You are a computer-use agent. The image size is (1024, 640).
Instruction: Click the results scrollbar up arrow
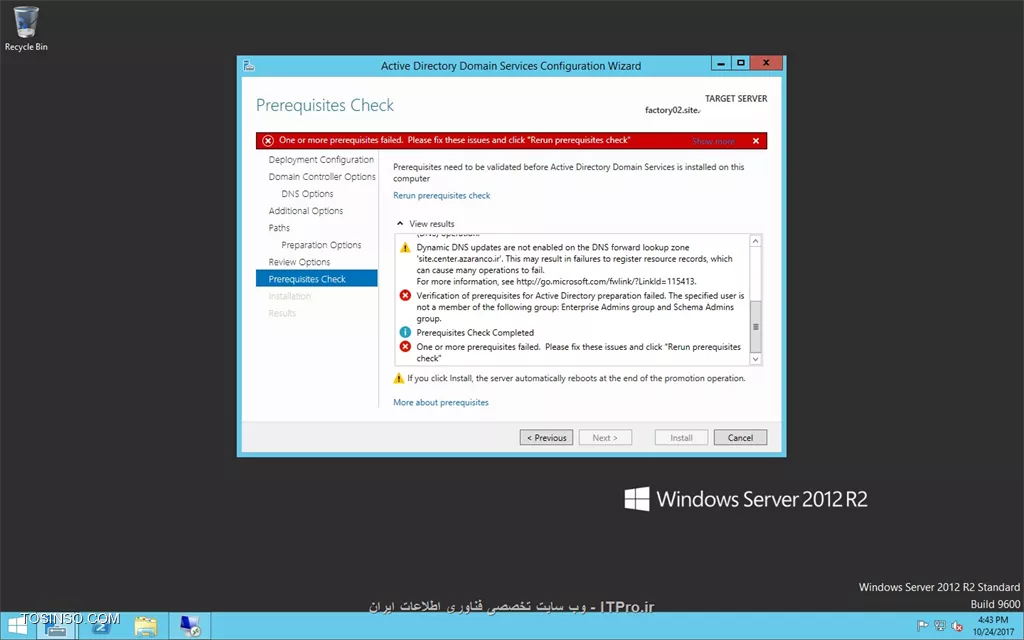tap(756, 241)
